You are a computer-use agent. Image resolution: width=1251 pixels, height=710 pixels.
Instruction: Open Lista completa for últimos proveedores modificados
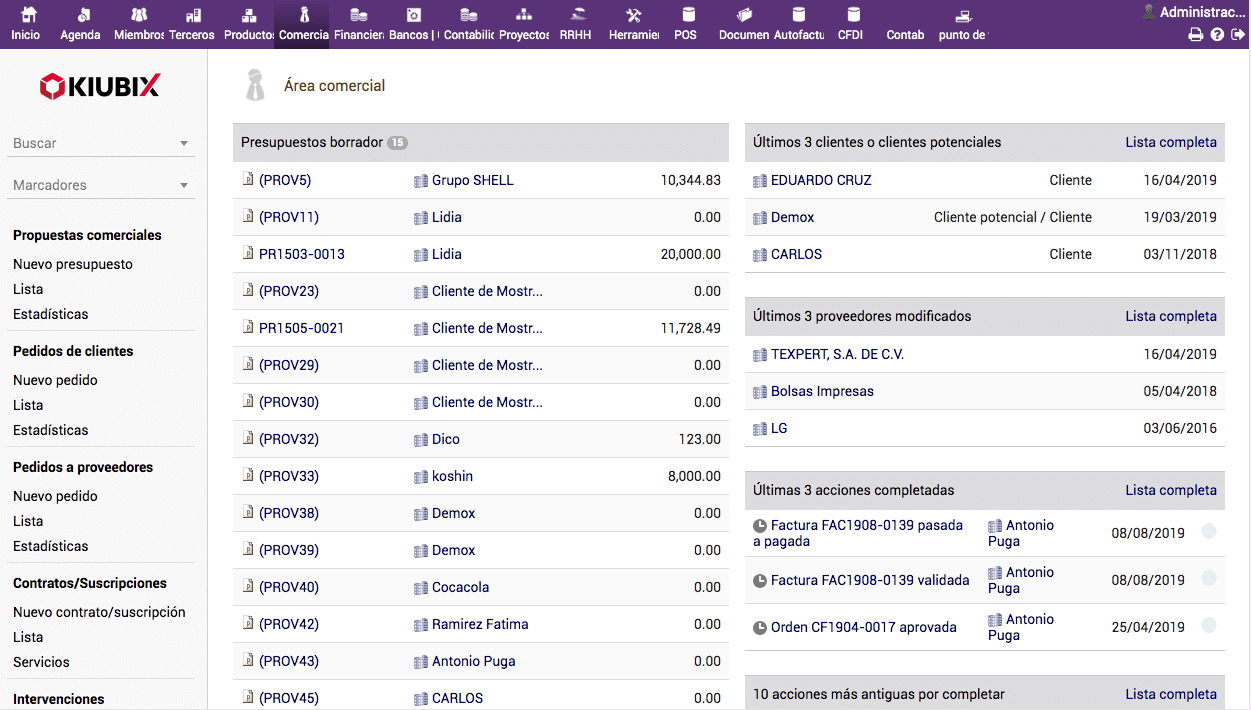1171,316
